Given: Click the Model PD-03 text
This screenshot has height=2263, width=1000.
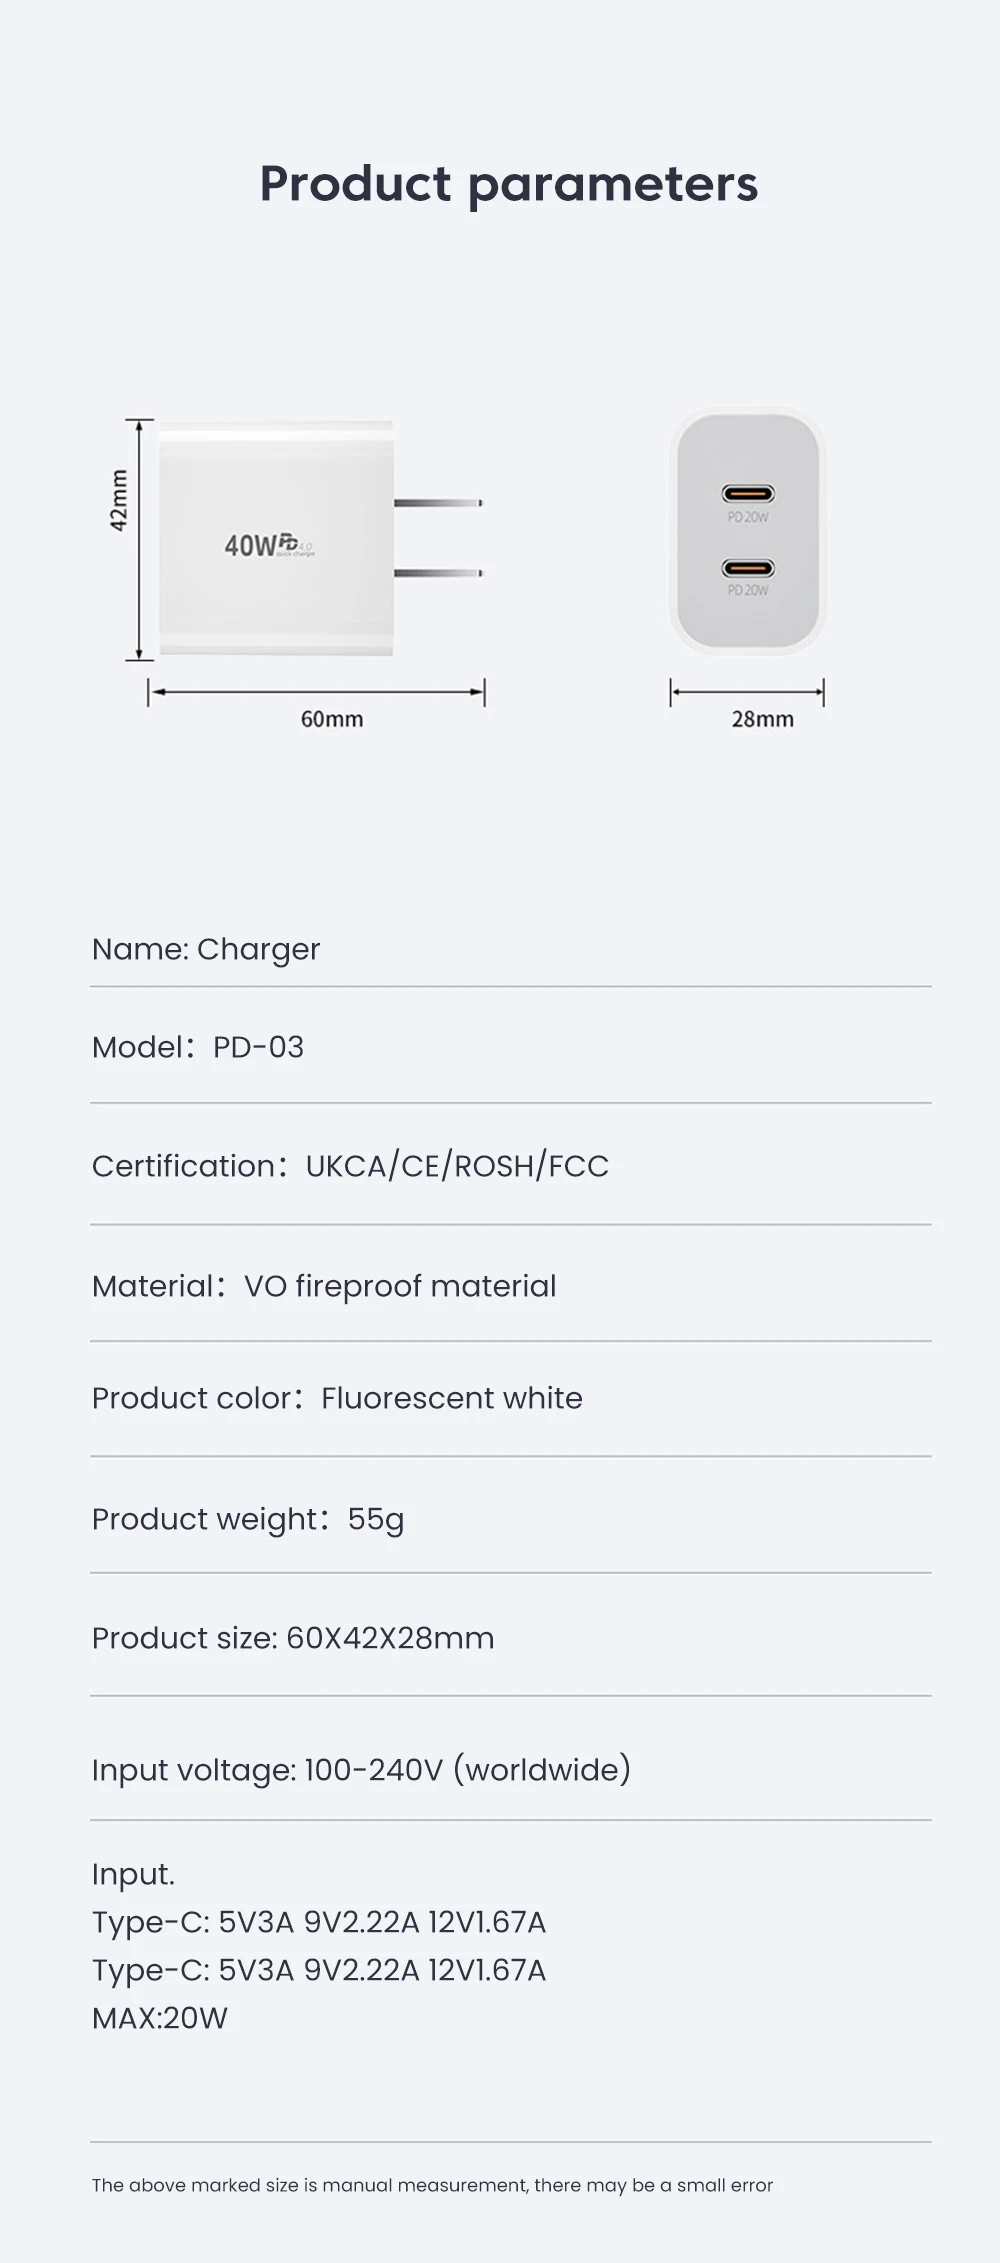Looking at the screenshot, I should coord(198,1047).
